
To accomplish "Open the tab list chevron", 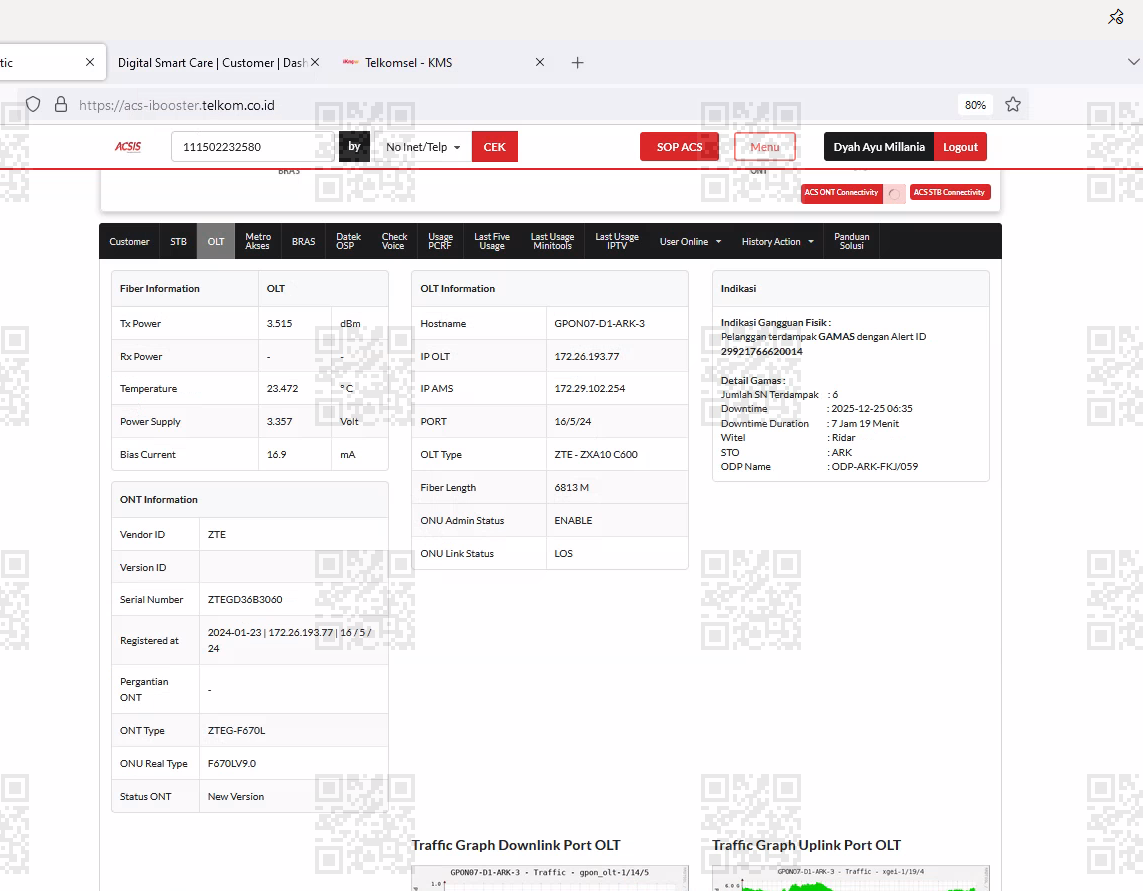I will click(x=1134, y=62).
